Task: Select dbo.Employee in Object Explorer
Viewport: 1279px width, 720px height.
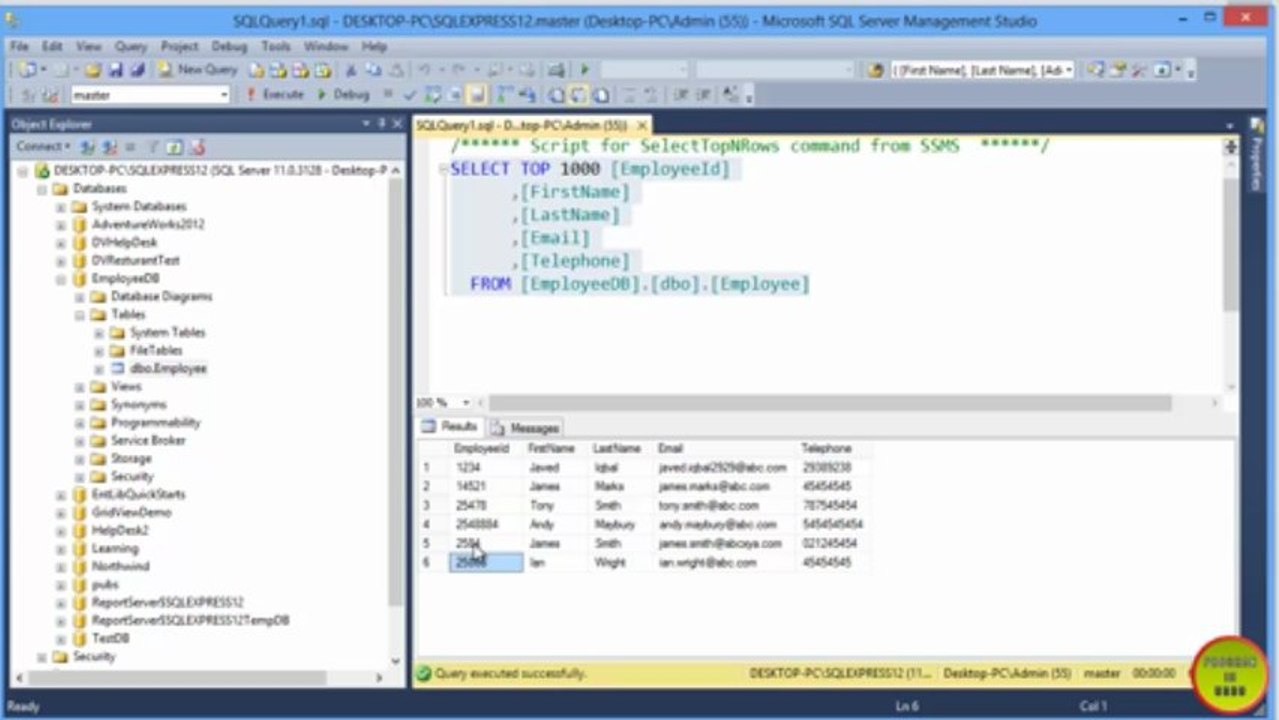Action: pyautogui.click(x=168, y=368)
